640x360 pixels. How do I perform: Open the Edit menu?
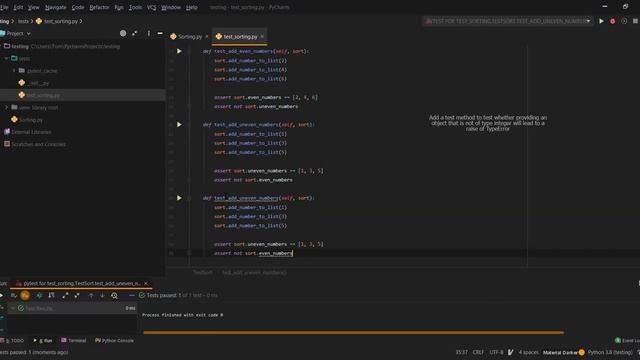pos(18,7)
